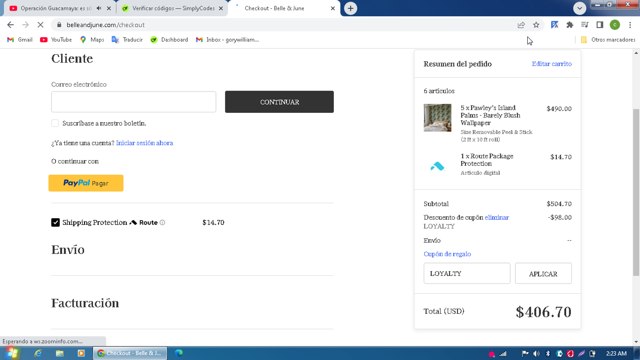Click Iniciar sesión ahora link
The width and height of the screenshot is (640, 360).
[x=144, y=143]
